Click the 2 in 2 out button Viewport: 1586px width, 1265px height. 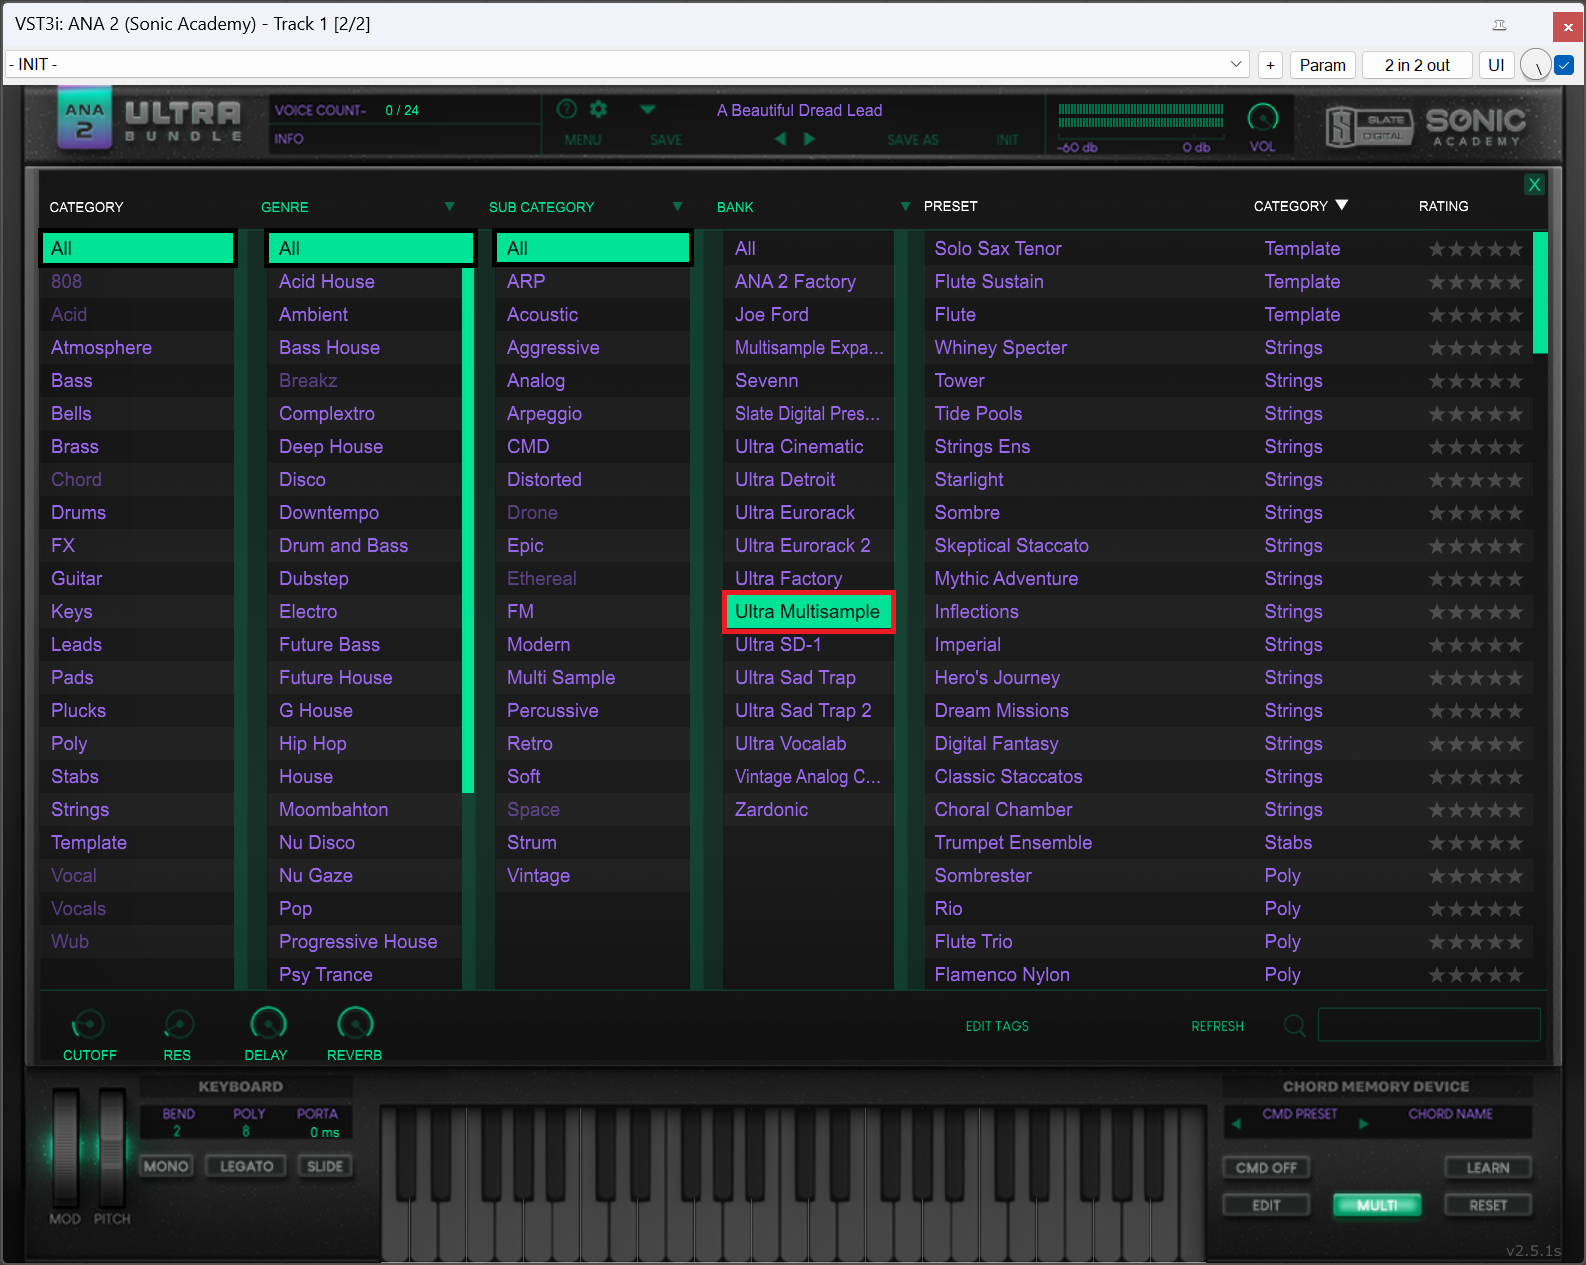coord(1417,65)
